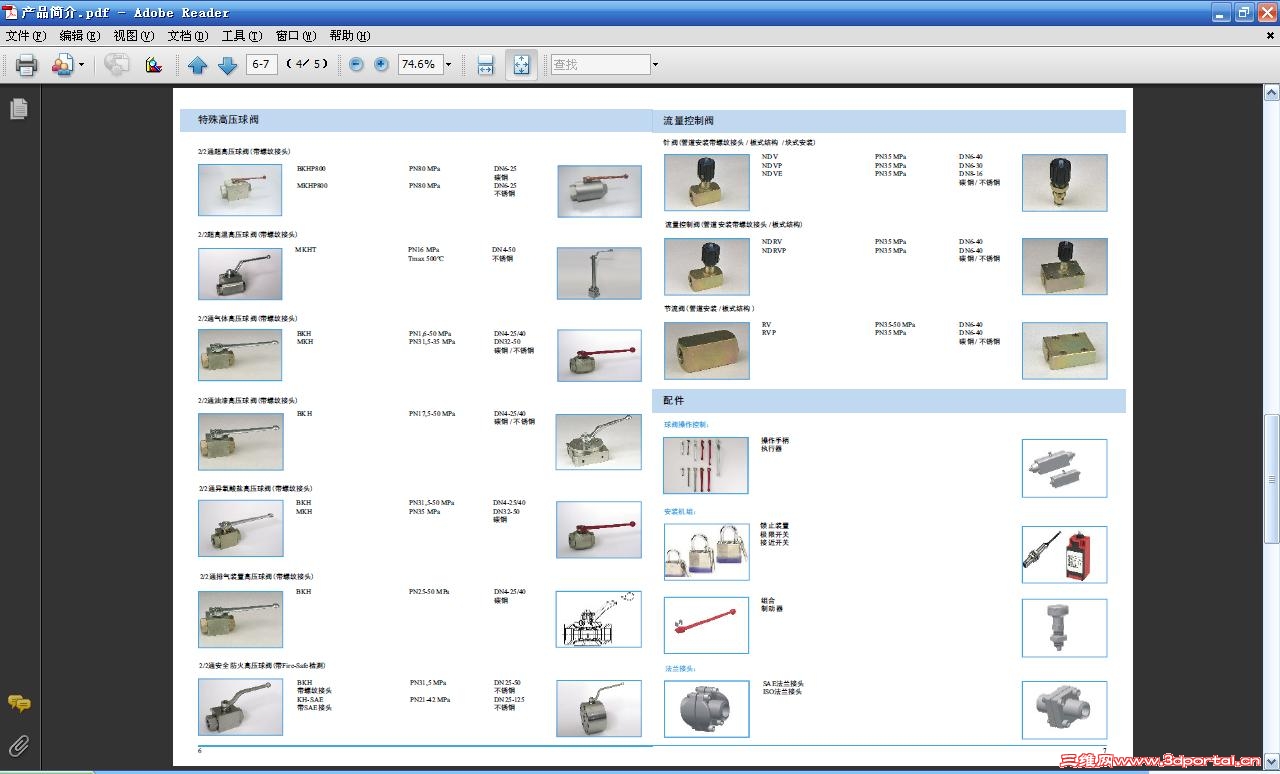
Task: Click the 操作手柄 label
Action: pos(775,440)
